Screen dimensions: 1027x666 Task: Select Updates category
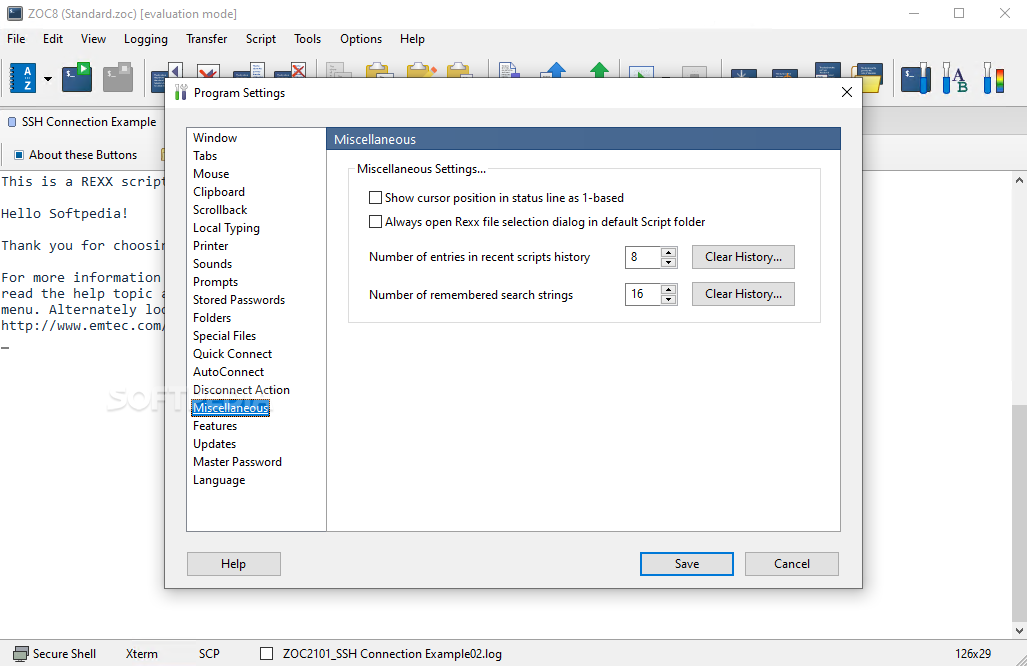click(x=214, y=444)
